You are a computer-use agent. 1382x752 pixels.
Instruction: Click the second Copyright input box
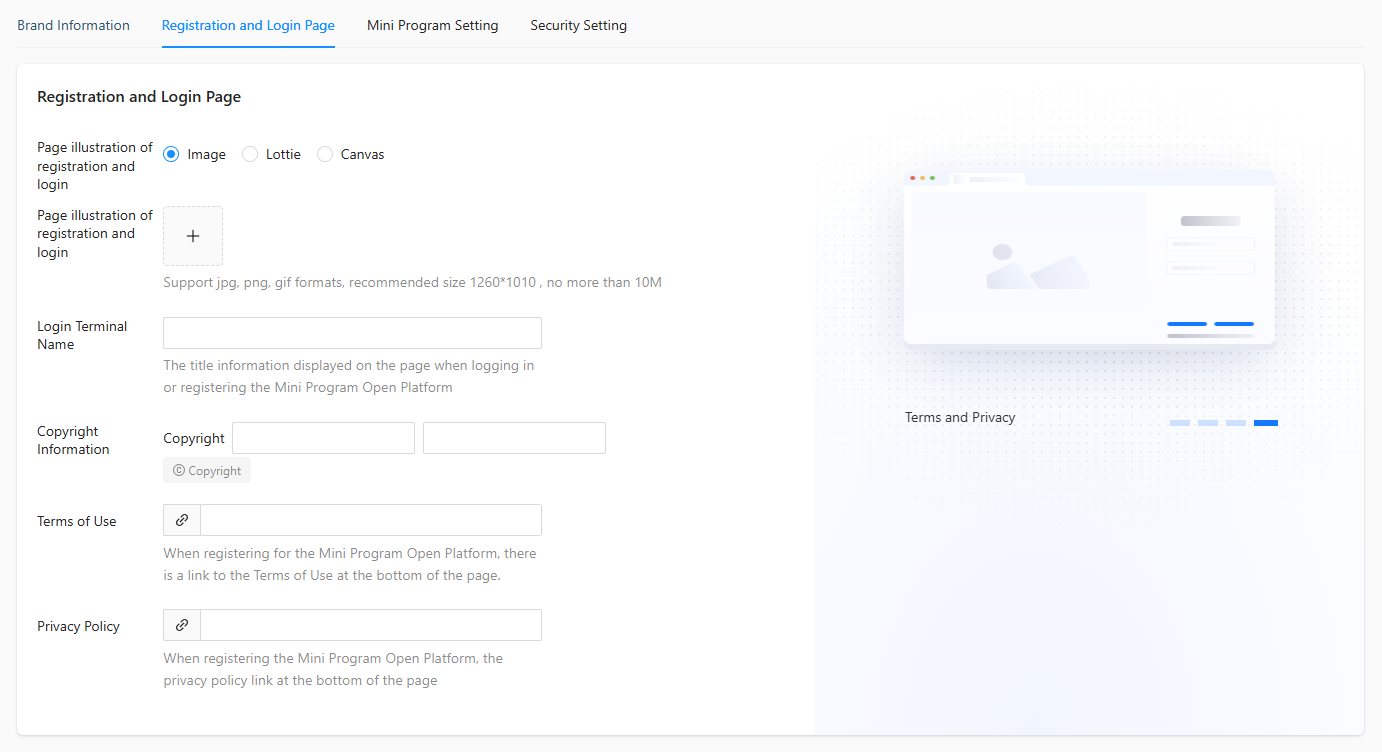click(514, 438)
